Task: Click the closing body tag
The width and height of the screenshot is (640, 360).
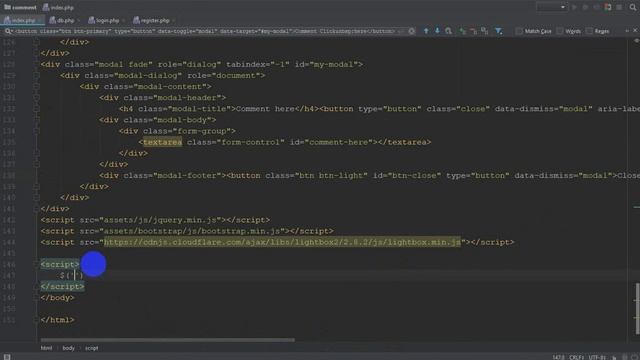Action: (x=57, y=298)
